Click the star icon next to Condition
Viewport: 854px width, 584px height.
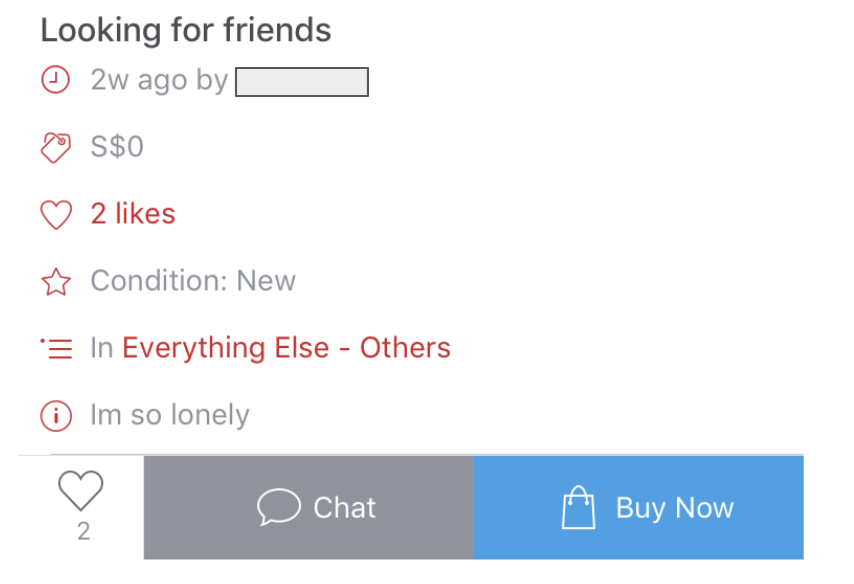coord(56,282)
